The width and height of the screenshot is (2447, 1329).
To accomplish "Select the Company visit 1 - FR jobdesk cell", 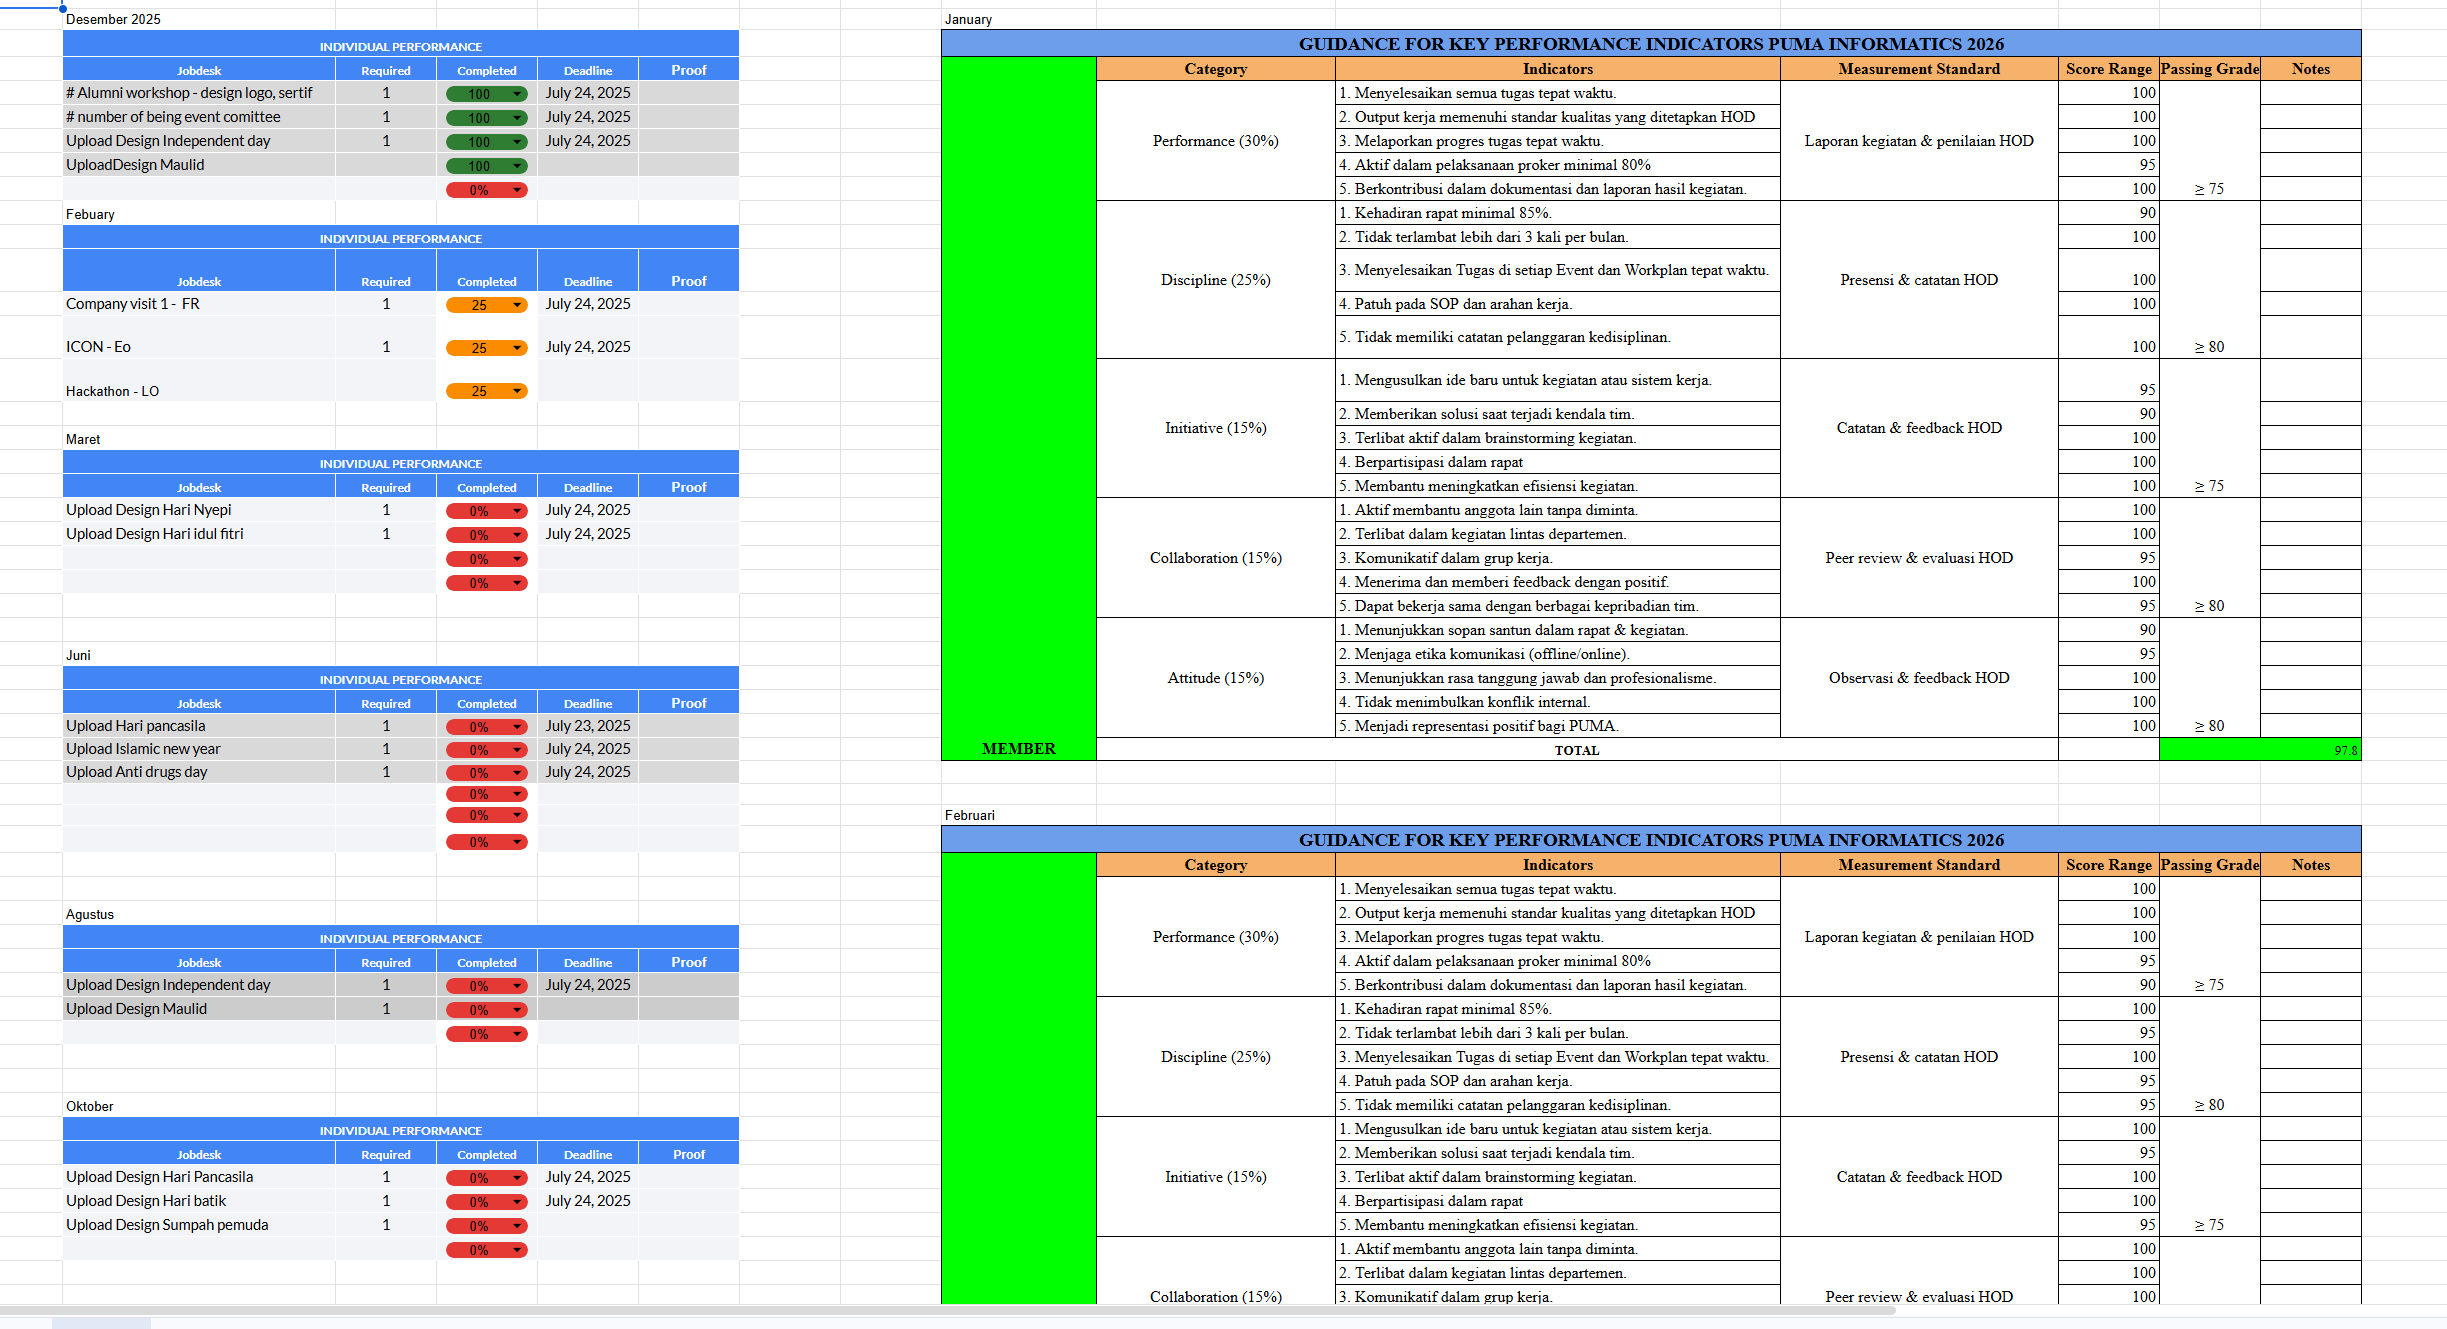I will click(199, 304).
